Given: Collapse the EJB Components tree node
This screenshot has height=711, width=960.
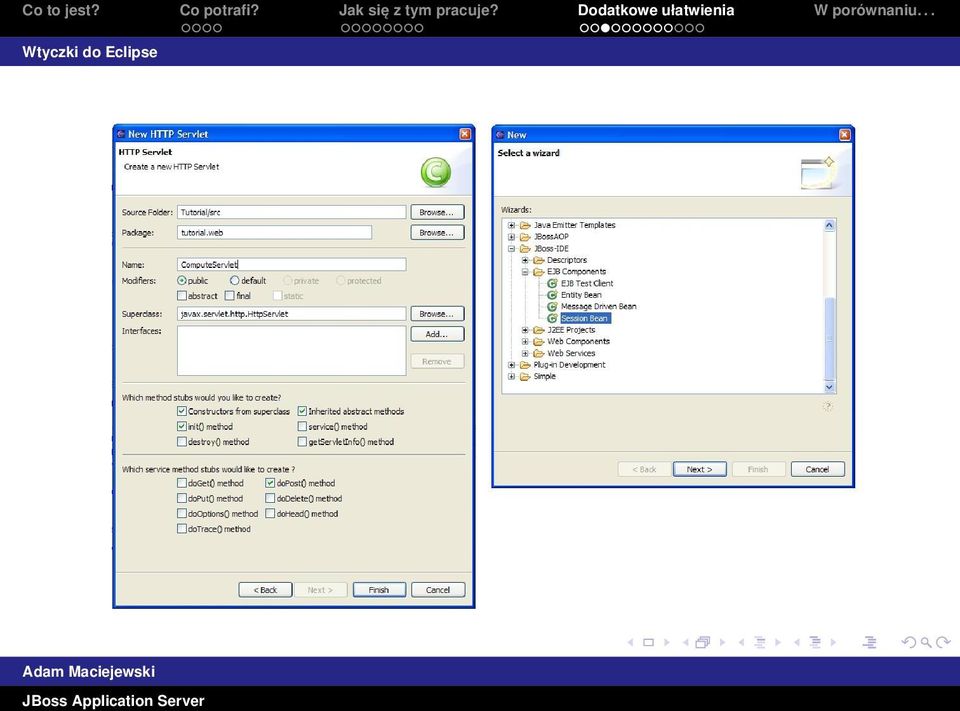Looking at the screenshot, I should point(525,272).
